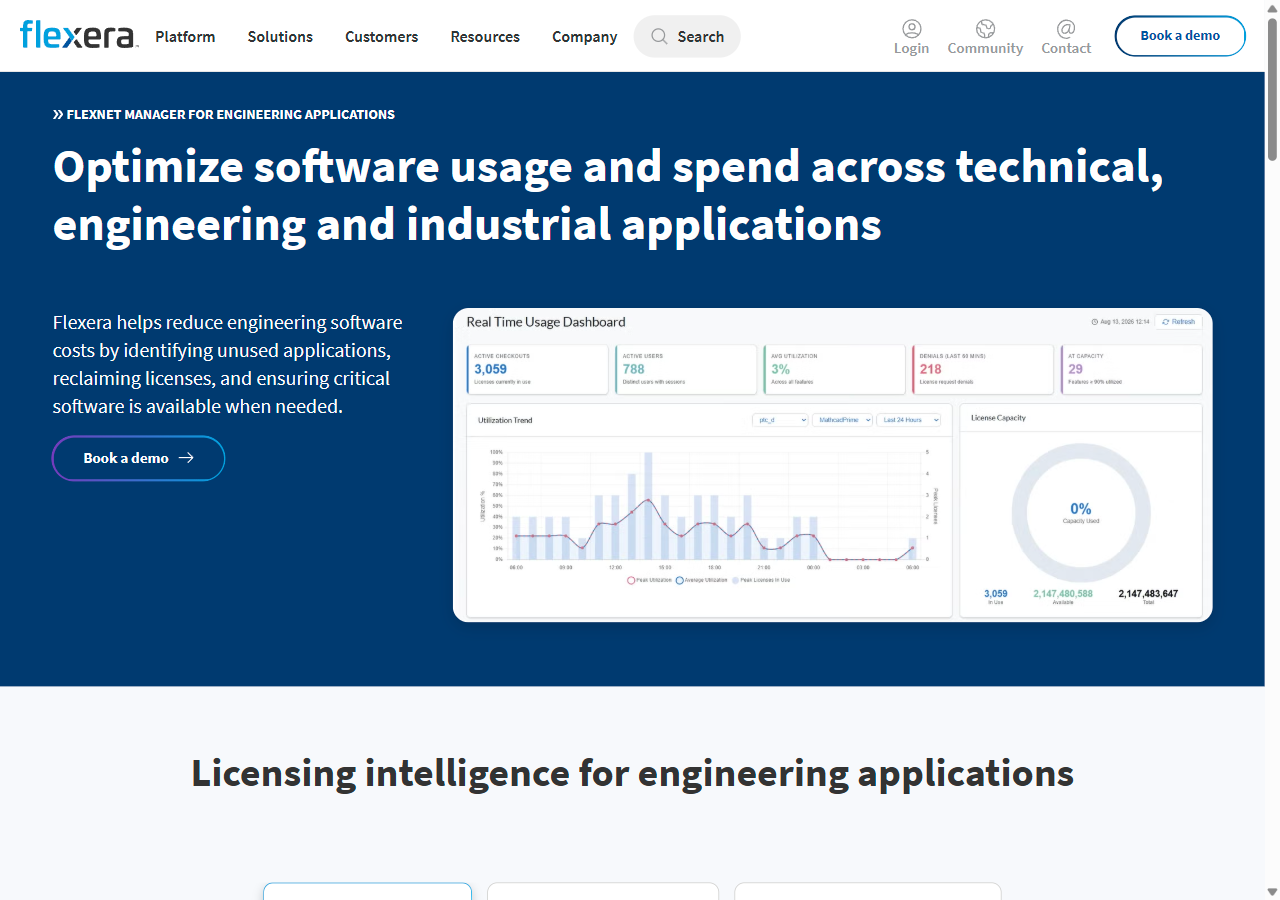Viewport: 1280px width, 900px height.
Task: Click Book a demo below hero paragraph
Action: [138, 458]
